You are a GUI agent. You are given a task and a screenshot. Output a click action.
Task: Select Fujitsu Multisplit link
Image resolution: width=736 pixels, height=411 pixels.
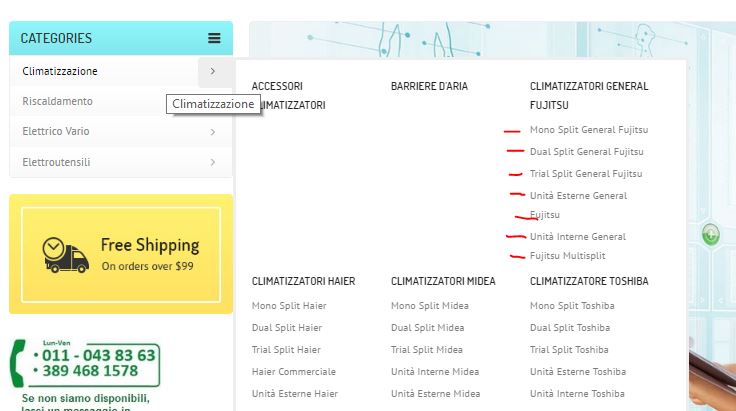tap(567, 256)
